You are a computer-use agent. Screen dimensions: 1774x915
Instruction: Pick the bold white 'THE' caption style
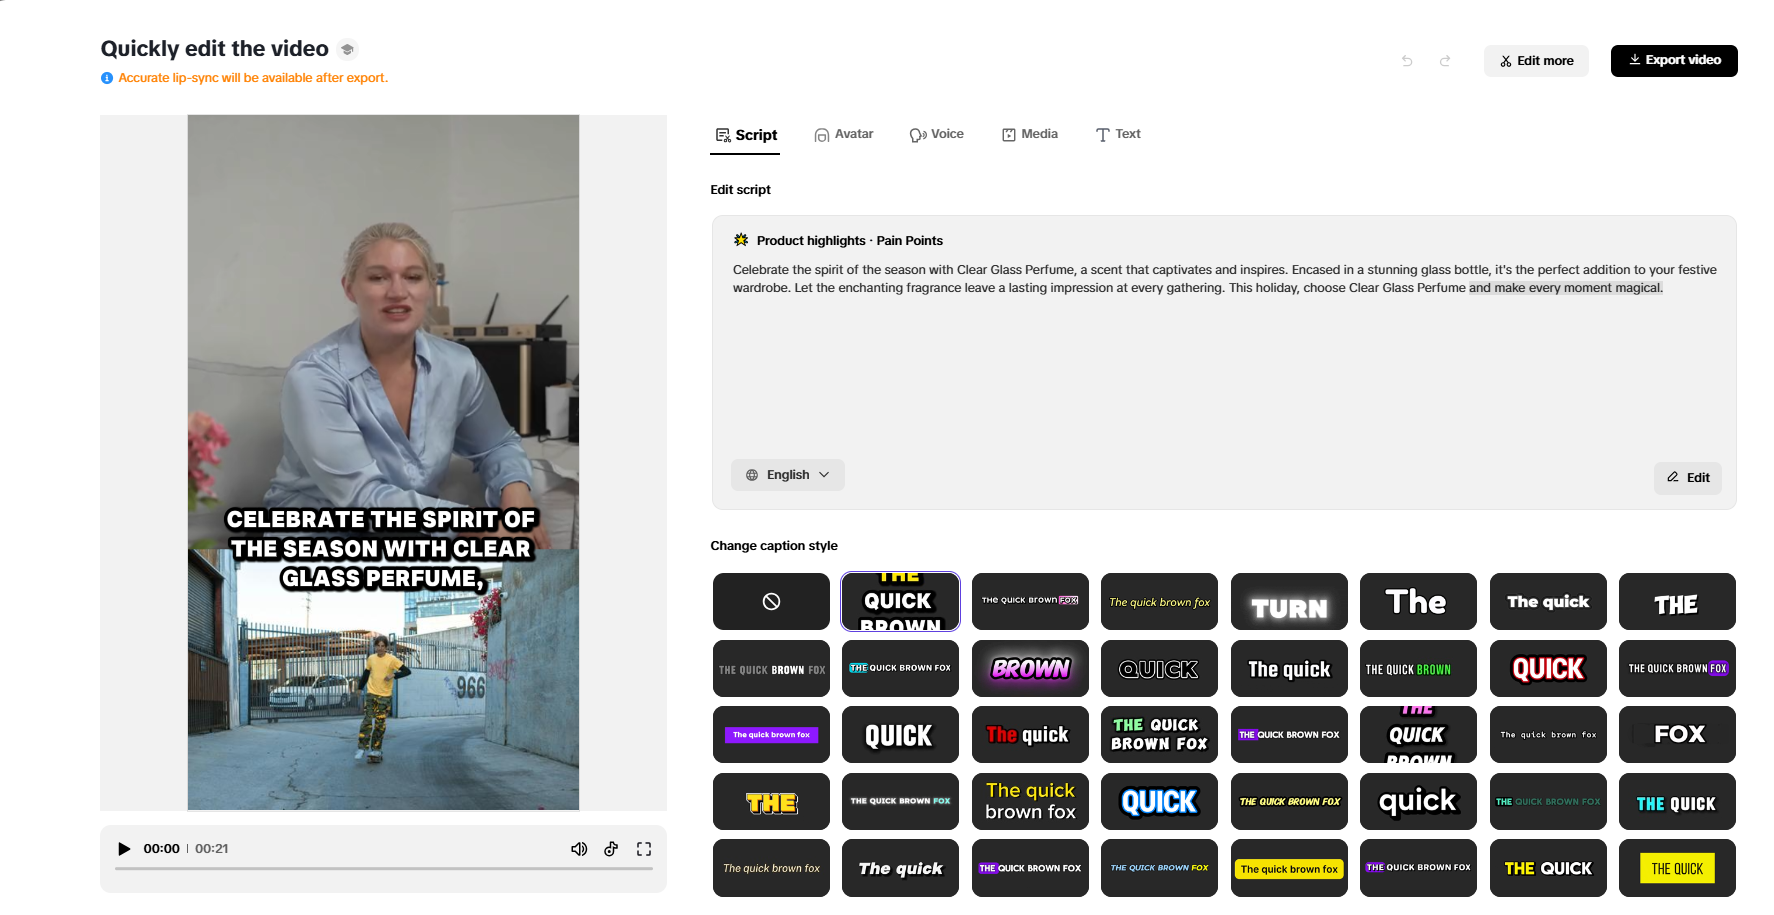(1677, 602)
